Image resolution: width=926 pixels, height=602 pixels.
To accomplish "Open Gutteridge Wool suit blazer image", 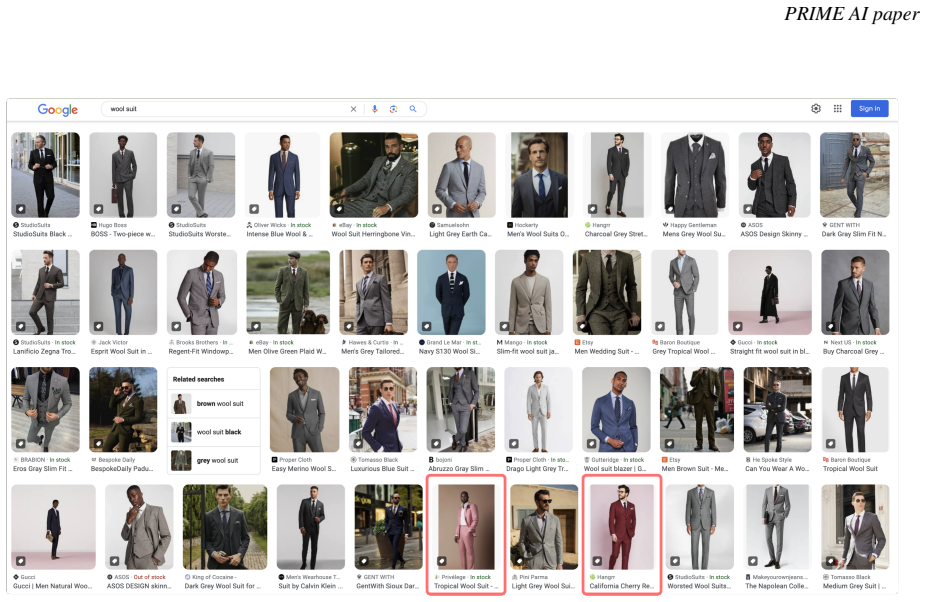I will [616, 410].
